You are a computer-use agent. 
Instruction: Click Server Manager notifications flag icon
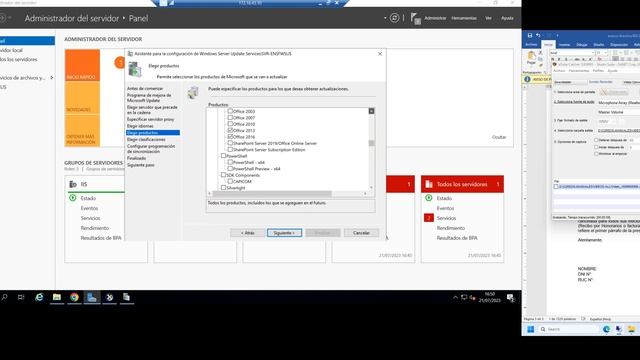[416, 18]
